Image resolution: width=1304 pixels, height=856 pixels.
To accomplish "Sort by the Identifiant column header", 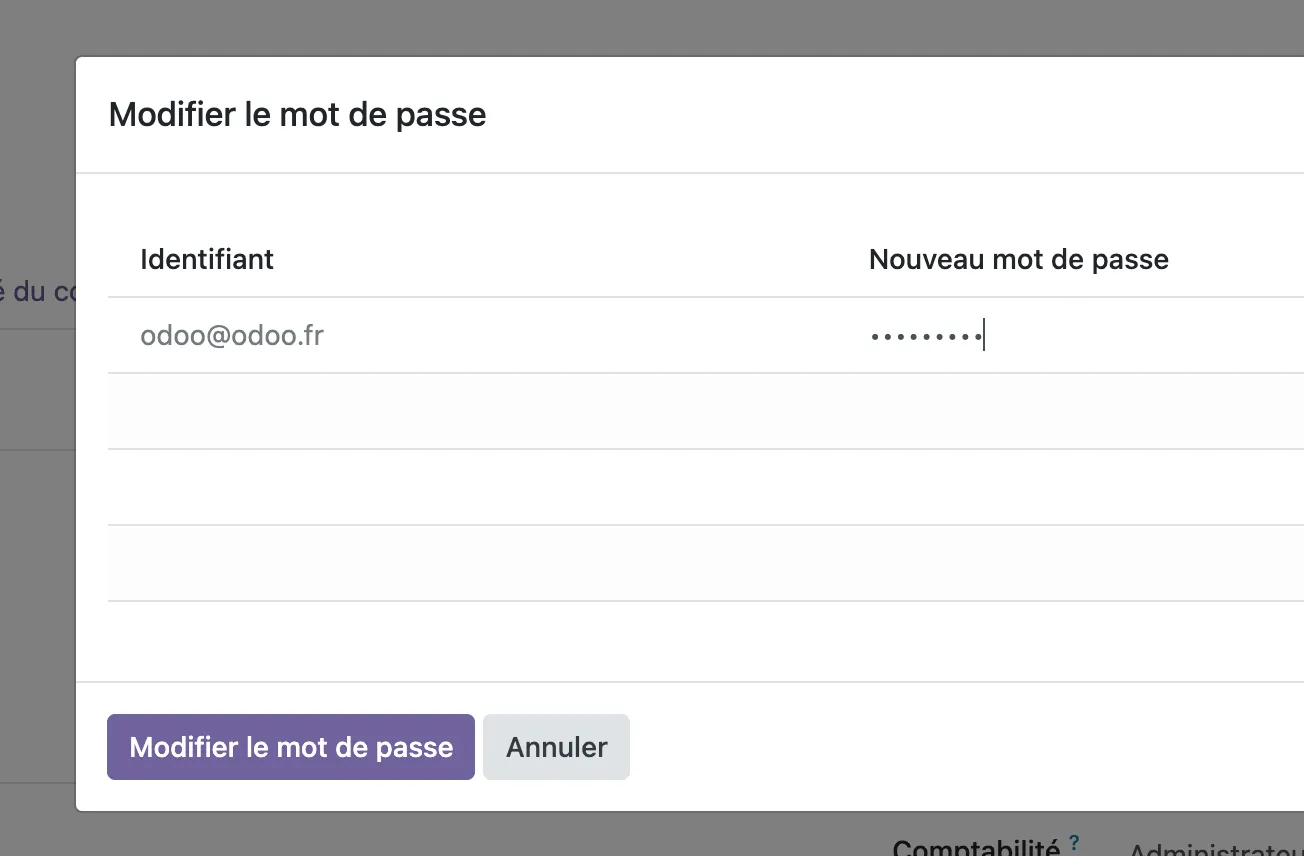I will click(207, 260).
